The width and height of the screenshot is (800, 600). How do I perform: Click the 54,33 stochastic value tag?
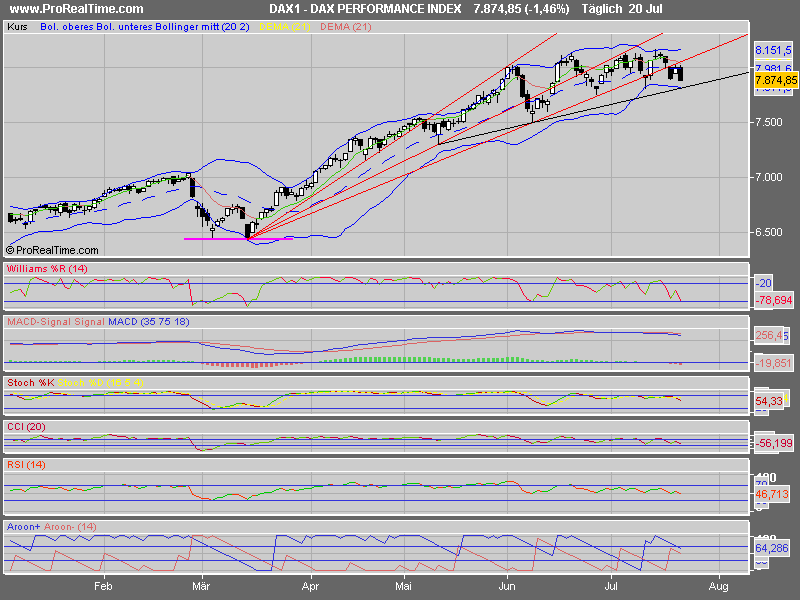(x=769, y=401)
